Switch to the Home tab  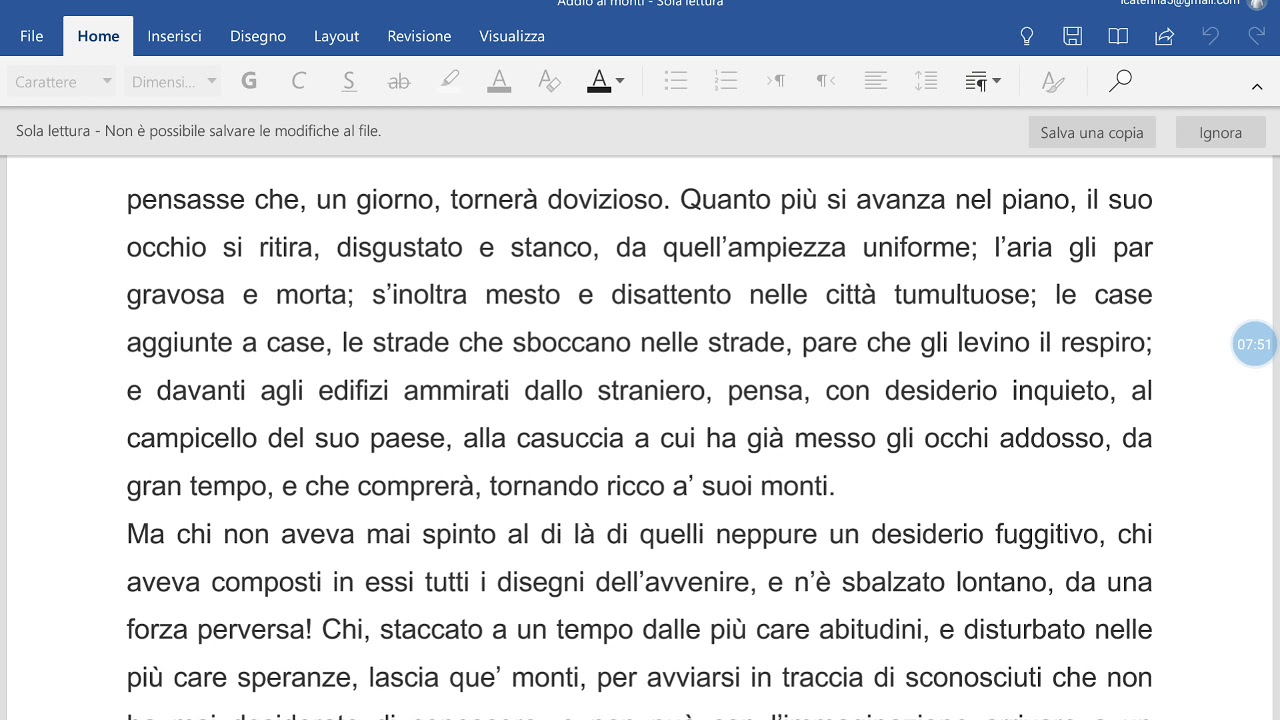click(98, 36)
